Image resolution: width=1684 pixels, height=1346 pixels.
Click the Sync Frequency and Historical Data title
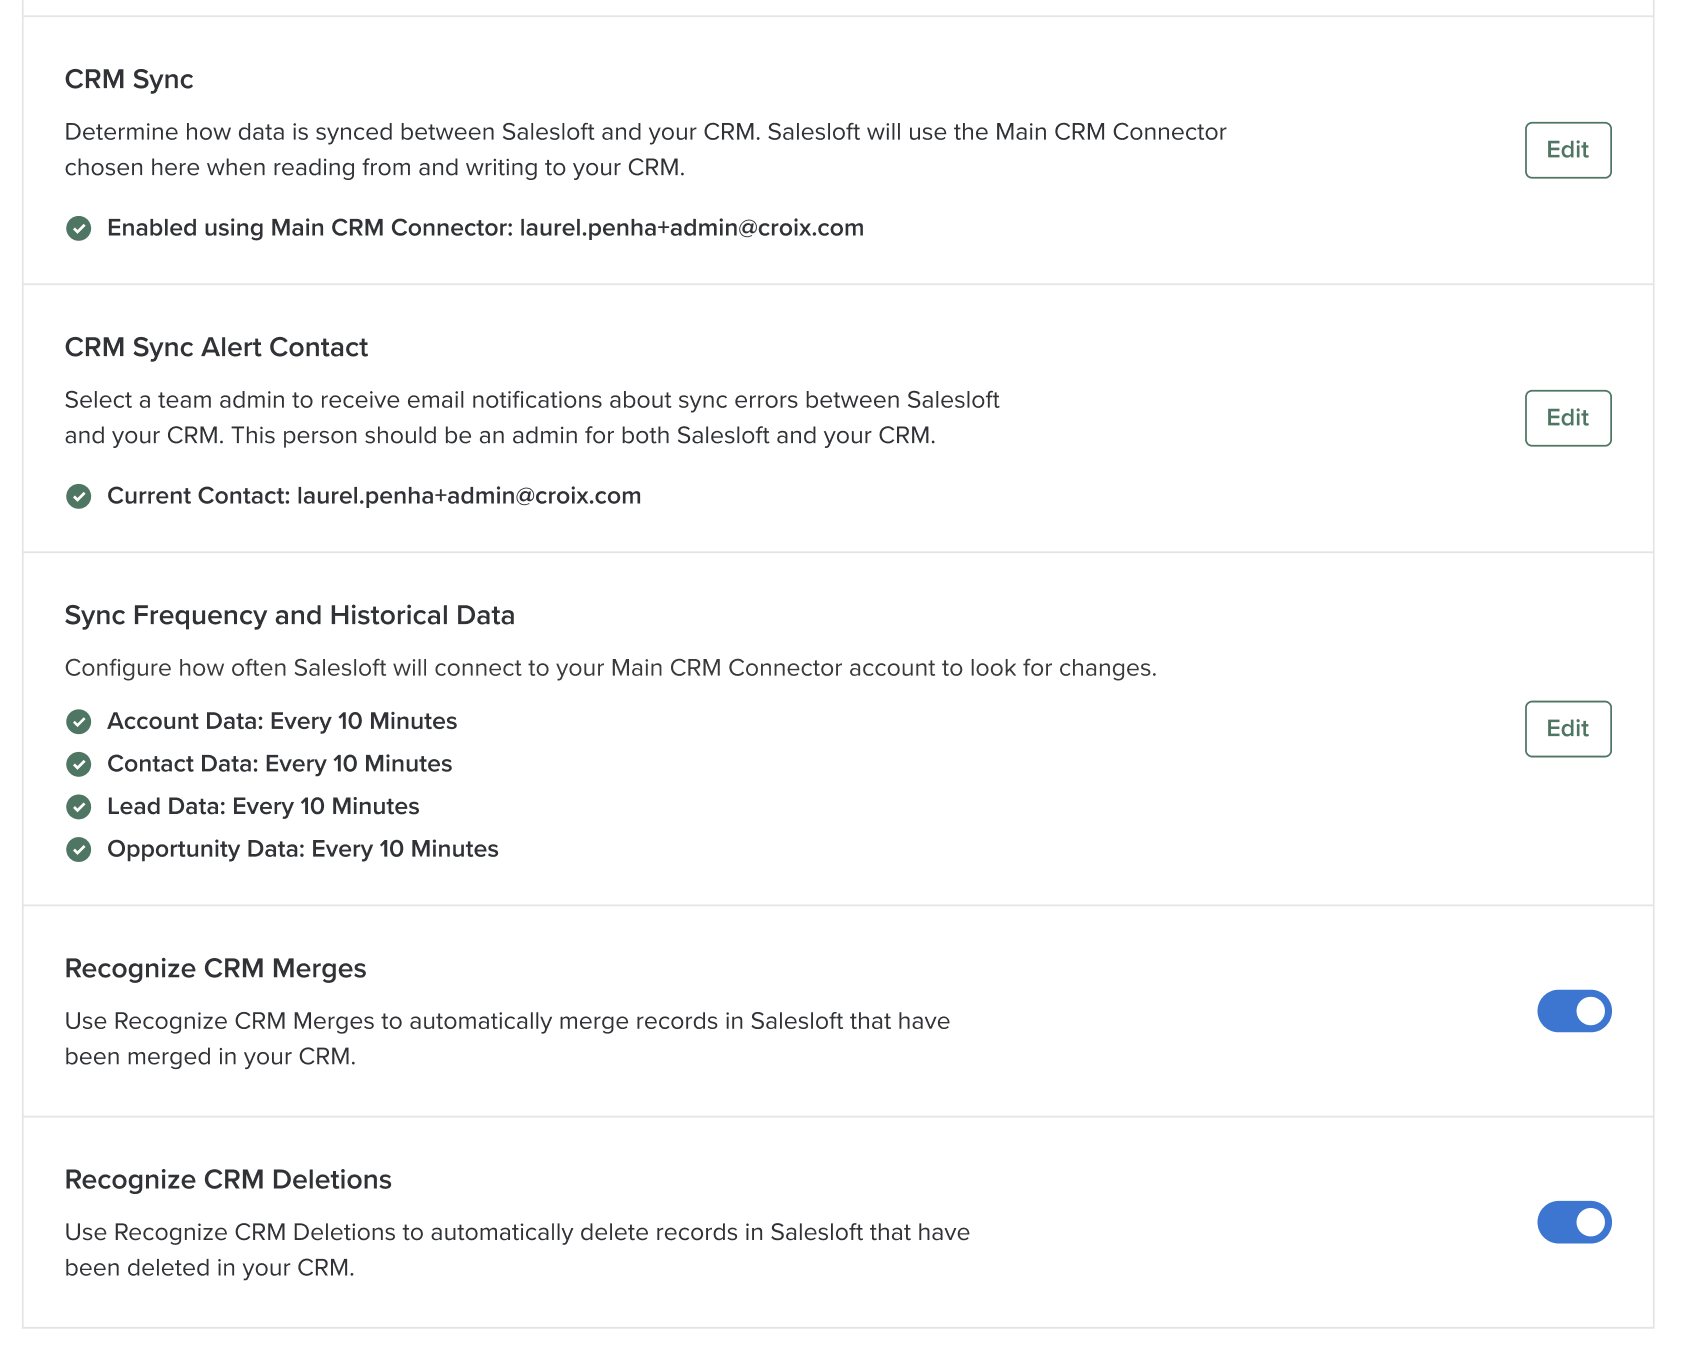[x=289, y=615]
